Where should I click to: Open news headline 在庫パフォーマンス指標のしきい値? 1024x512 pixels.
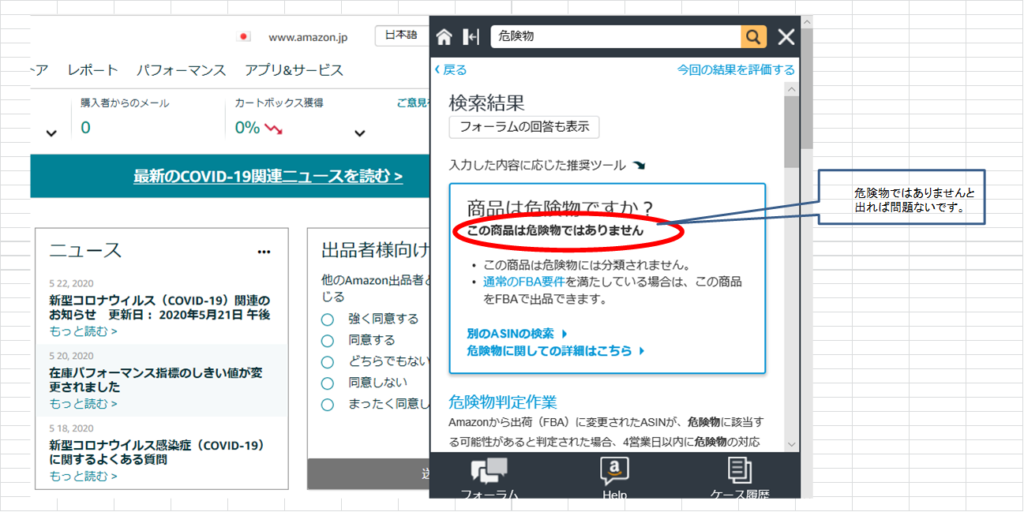pyautogui.click(x=157, y=380)
